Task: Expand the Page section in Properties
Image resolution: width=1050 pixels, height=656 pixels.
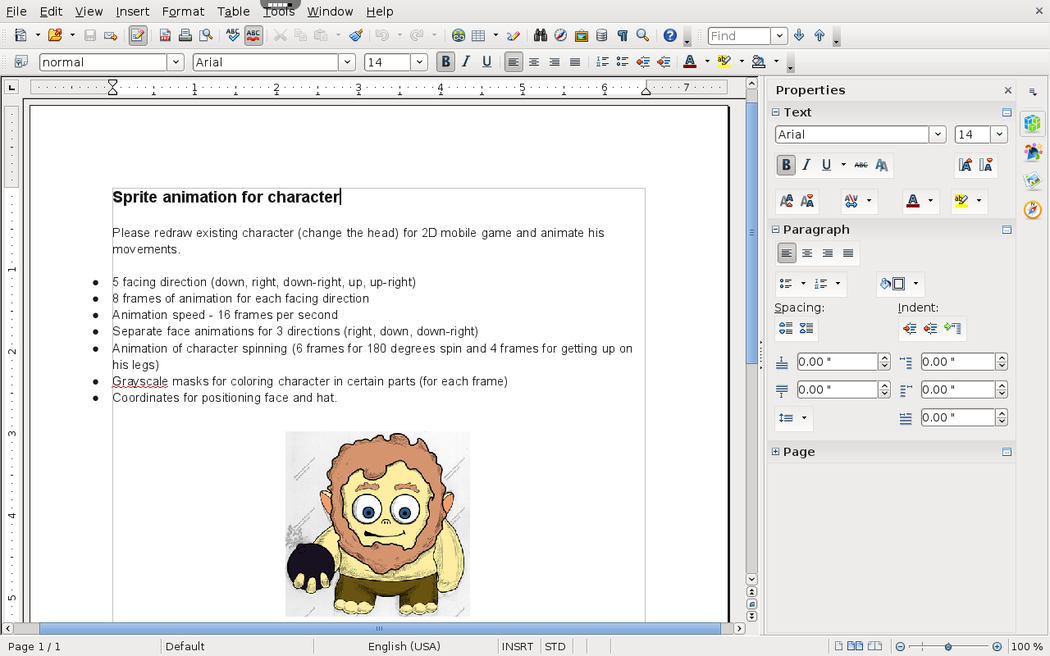Action: 775,452
